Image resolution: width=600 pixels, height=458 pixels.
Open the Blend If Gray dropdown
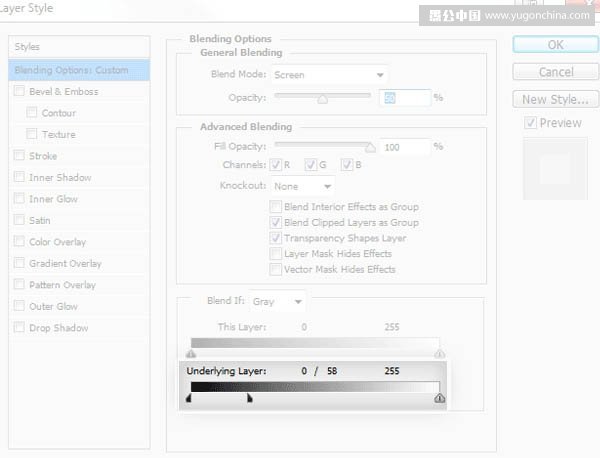[278, 302]
